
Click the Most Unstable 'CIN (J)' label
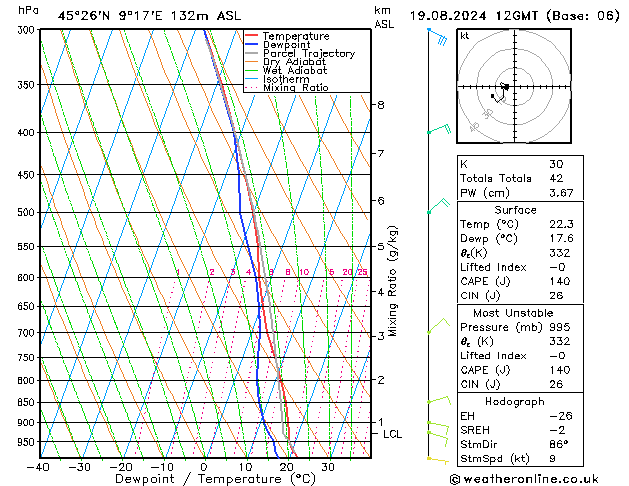pos(480,385)
